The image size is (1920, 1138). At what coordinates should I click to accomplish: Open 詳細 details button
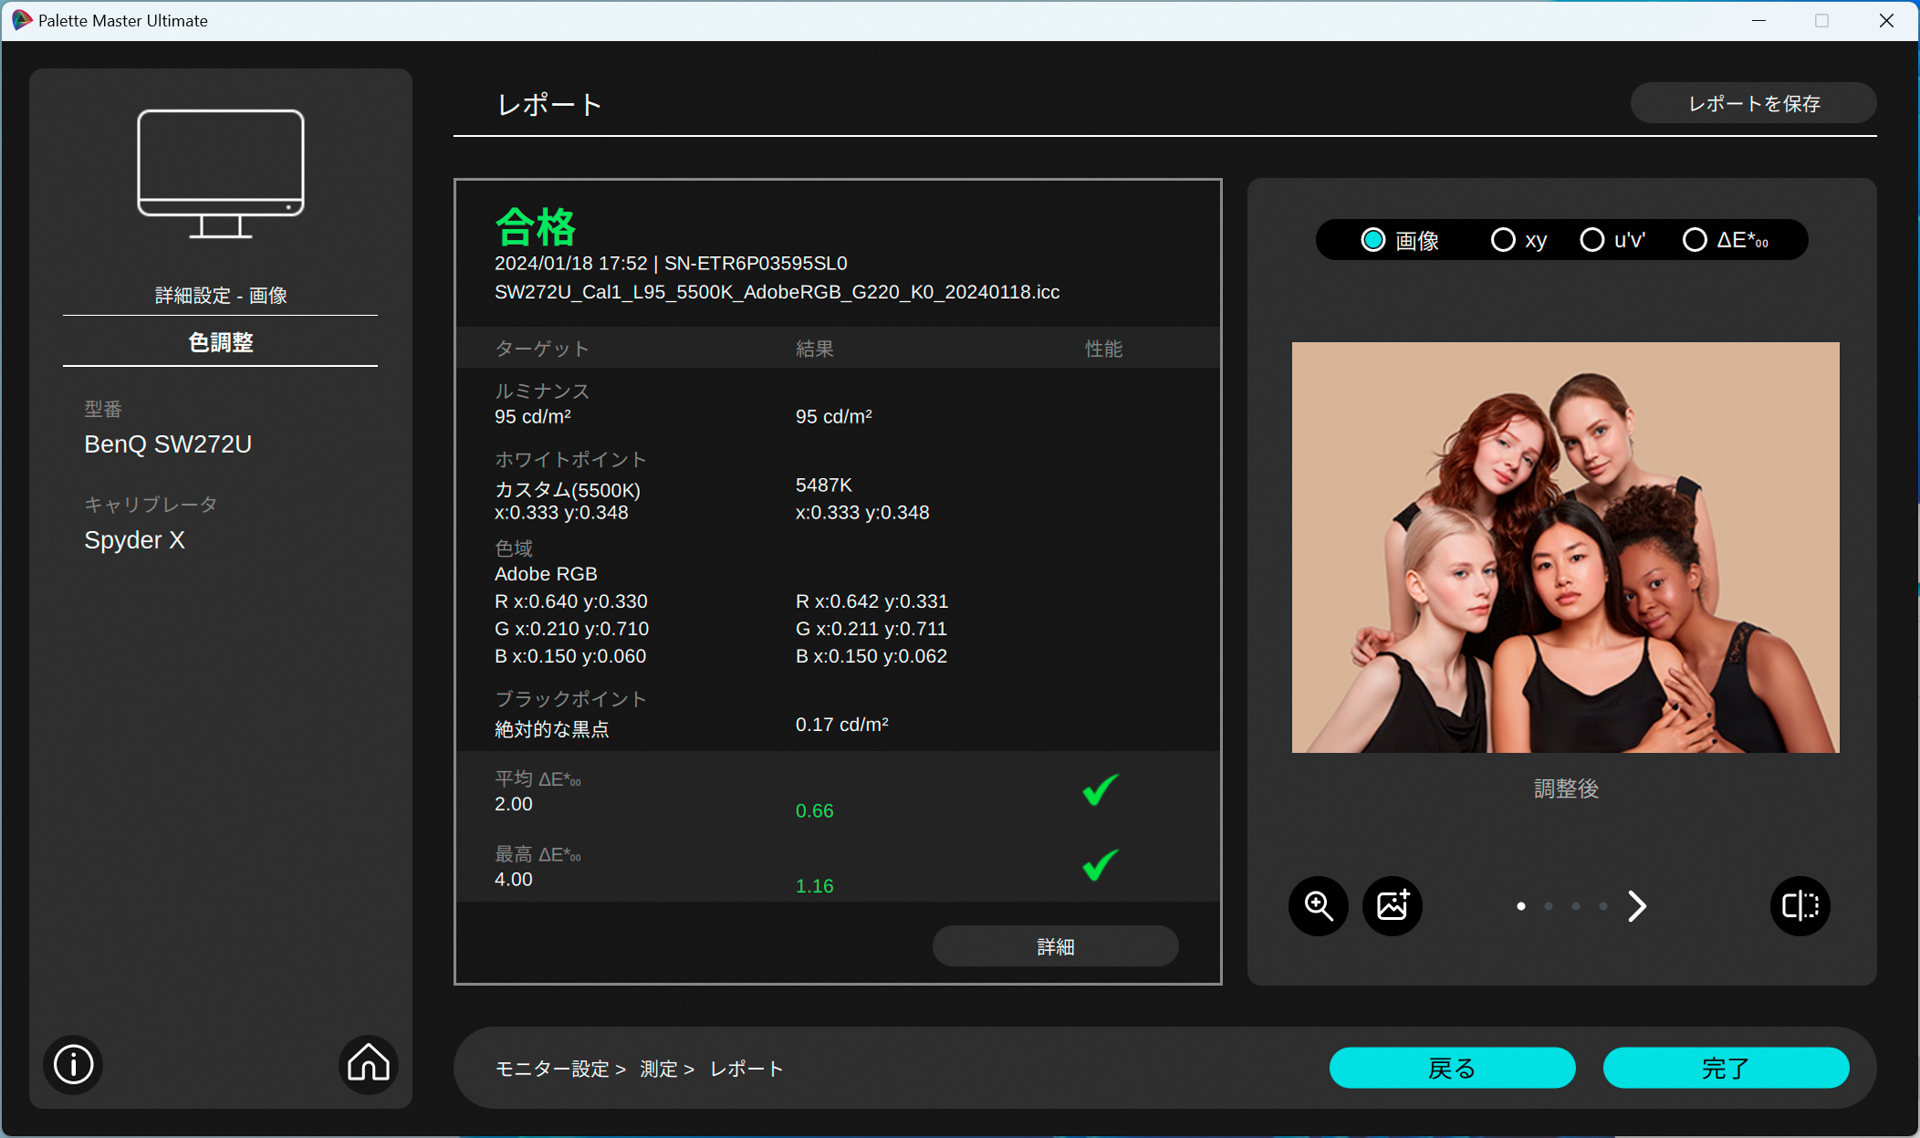point(1055,946)
